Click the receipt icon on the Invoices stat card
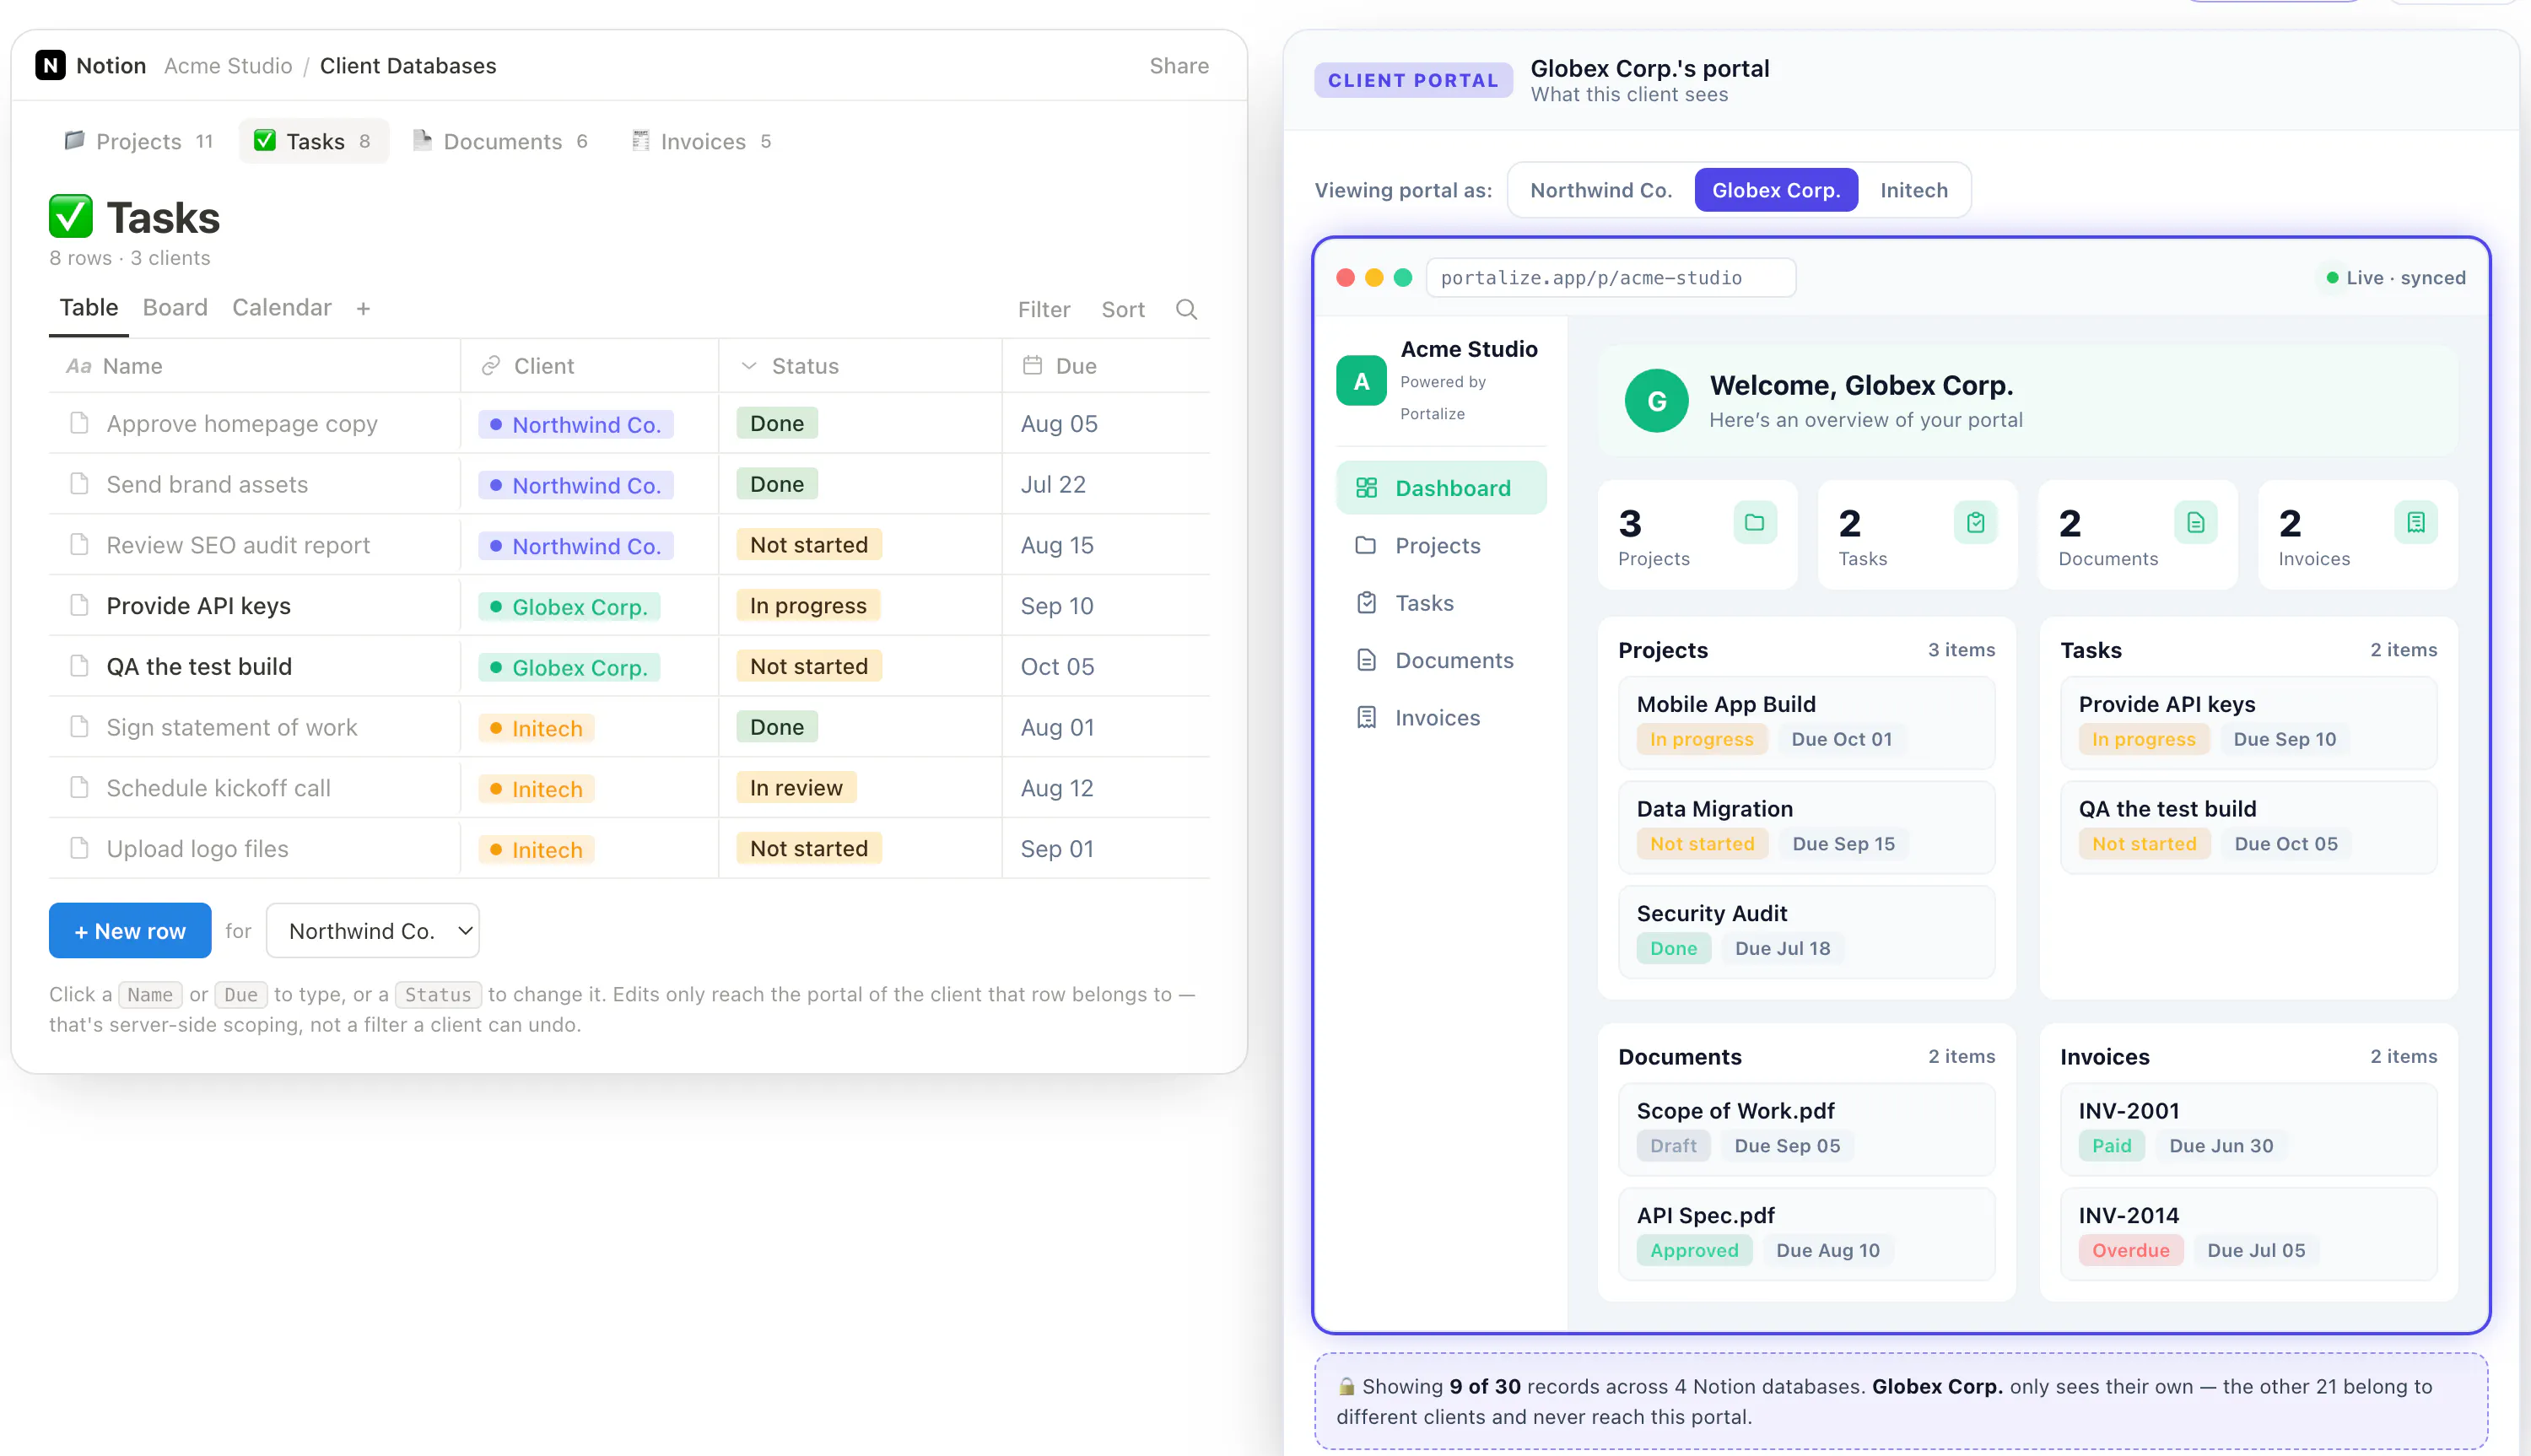This screenshot has width=2531, height=1456. pos(2415,522)
